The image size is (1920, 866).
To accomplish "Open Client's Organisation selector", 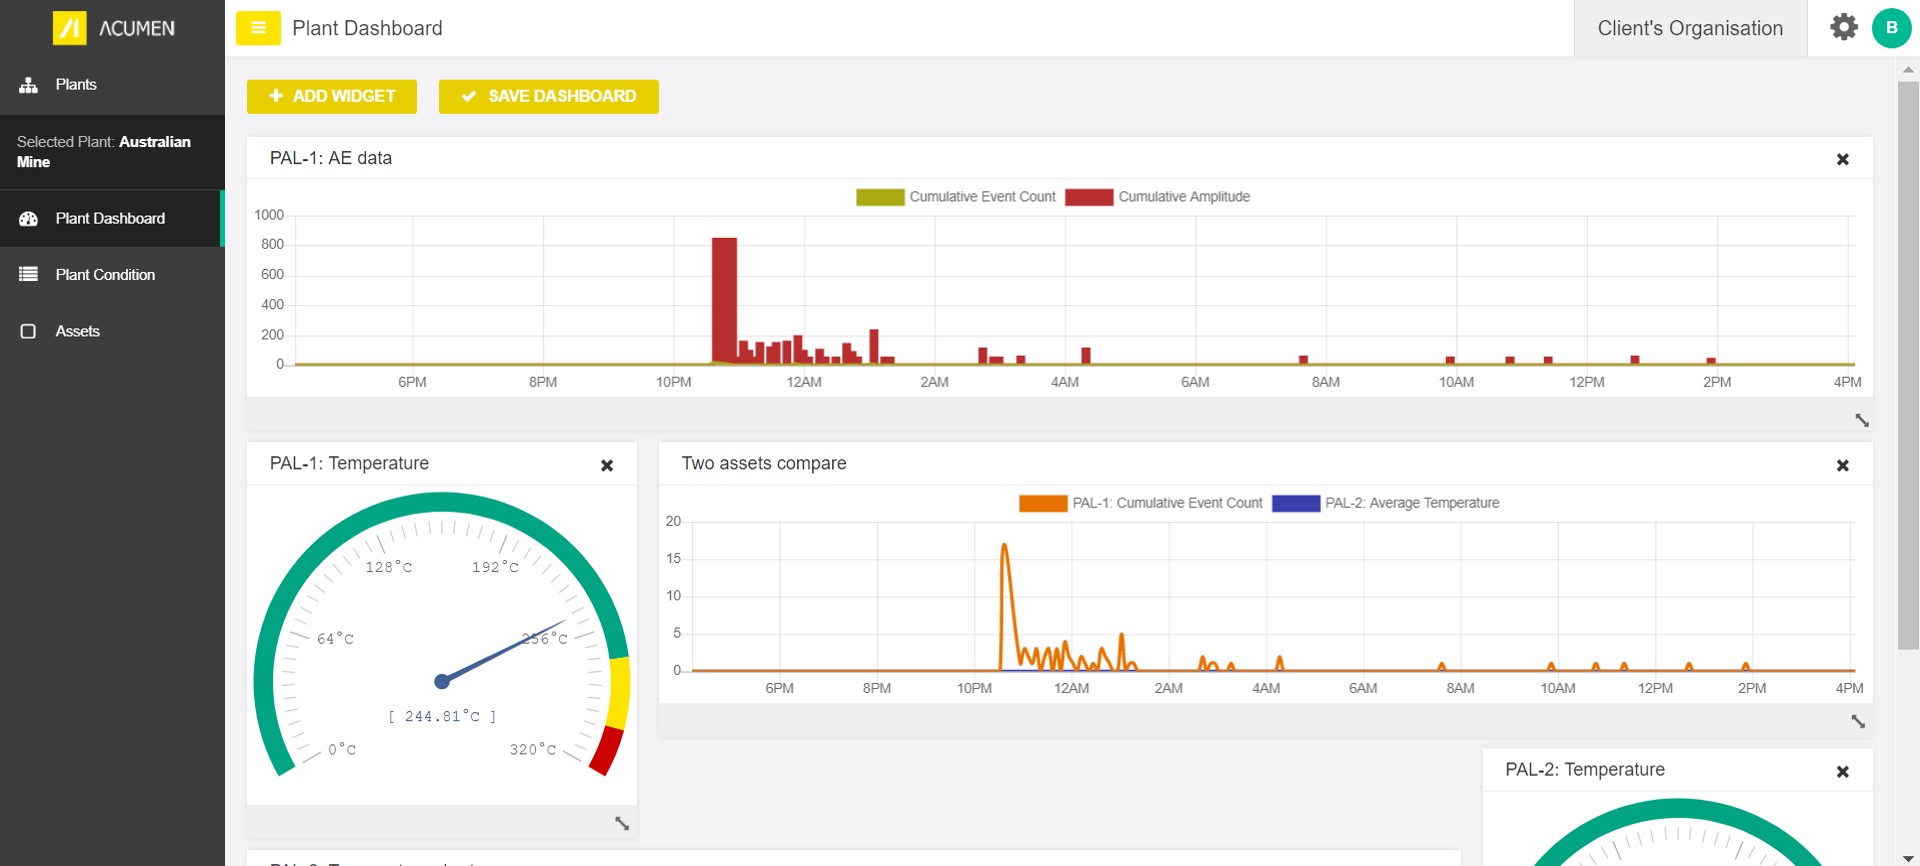I will coord(1690,28).
